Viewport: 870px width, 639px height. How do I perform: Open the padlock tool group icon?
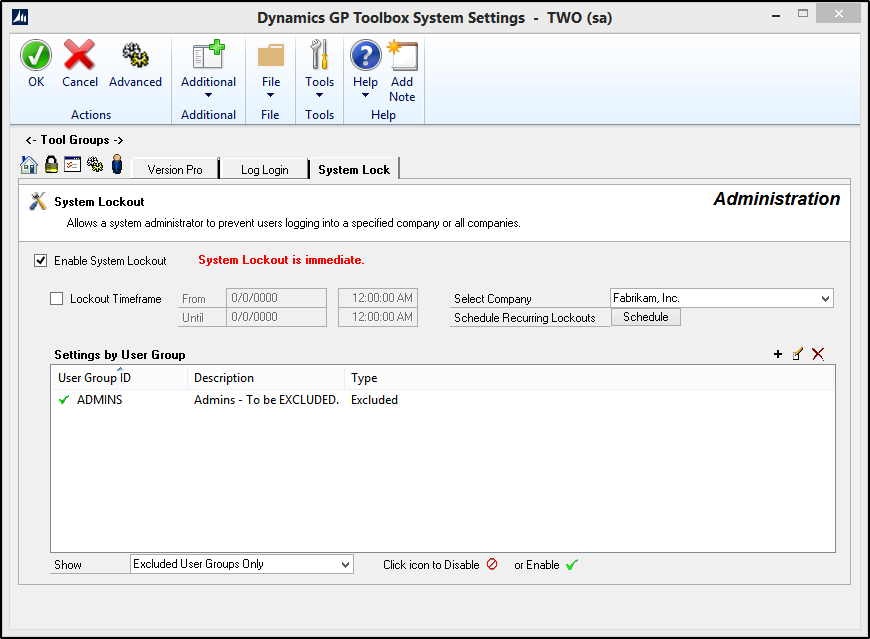[x=51, y=164]
